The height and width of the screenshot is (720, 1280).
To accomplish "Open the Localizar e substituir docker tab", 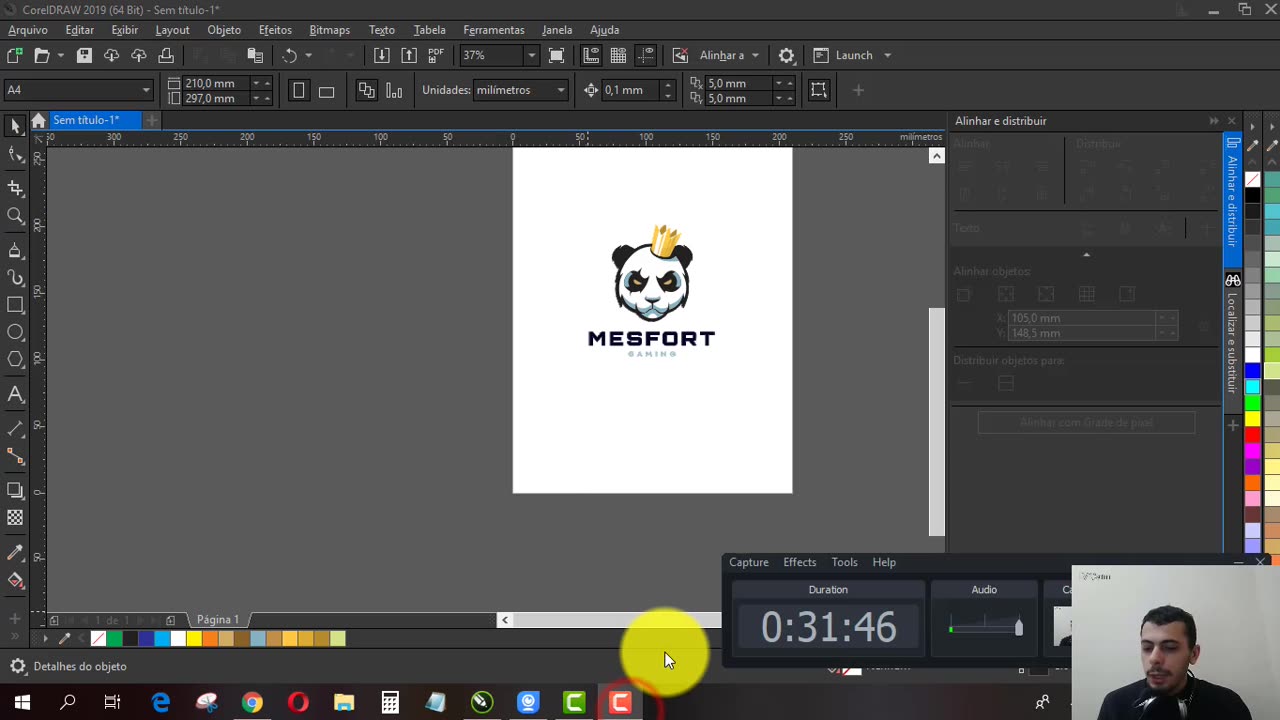I will coord(1232,334).
